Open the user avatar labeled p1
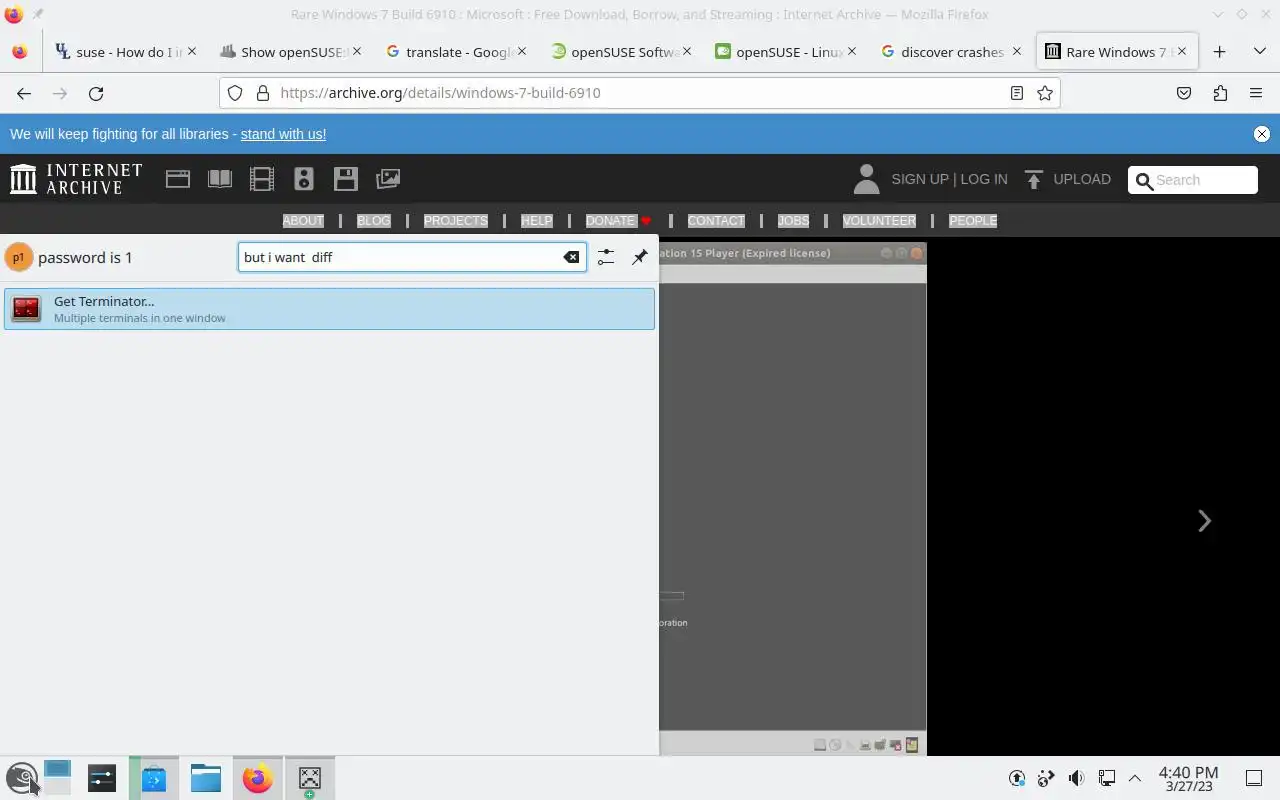 [x=18, y=257]
